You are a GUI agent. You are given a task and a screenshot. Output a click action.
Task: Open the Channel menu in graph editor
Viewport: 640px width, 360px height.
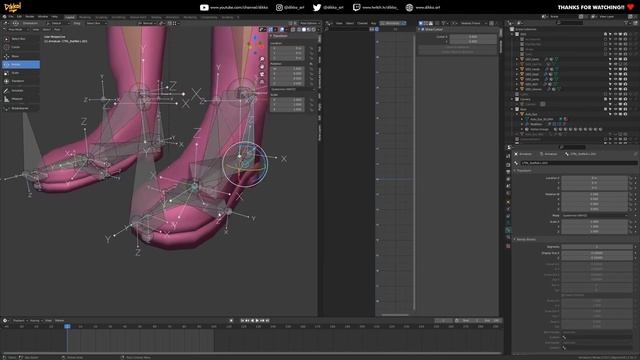[362, 23]
